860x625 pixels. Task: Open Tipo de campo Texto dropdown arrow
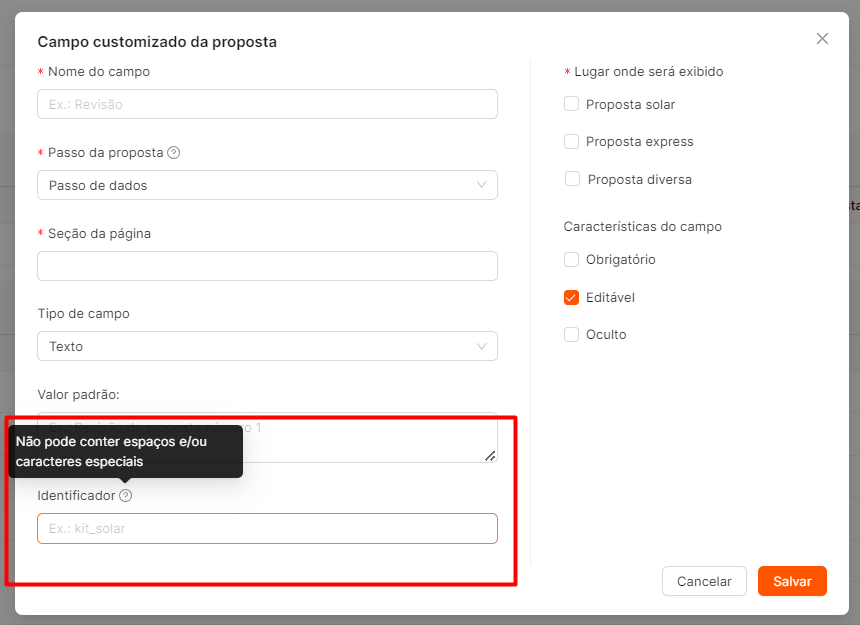(x=482, y=346)
